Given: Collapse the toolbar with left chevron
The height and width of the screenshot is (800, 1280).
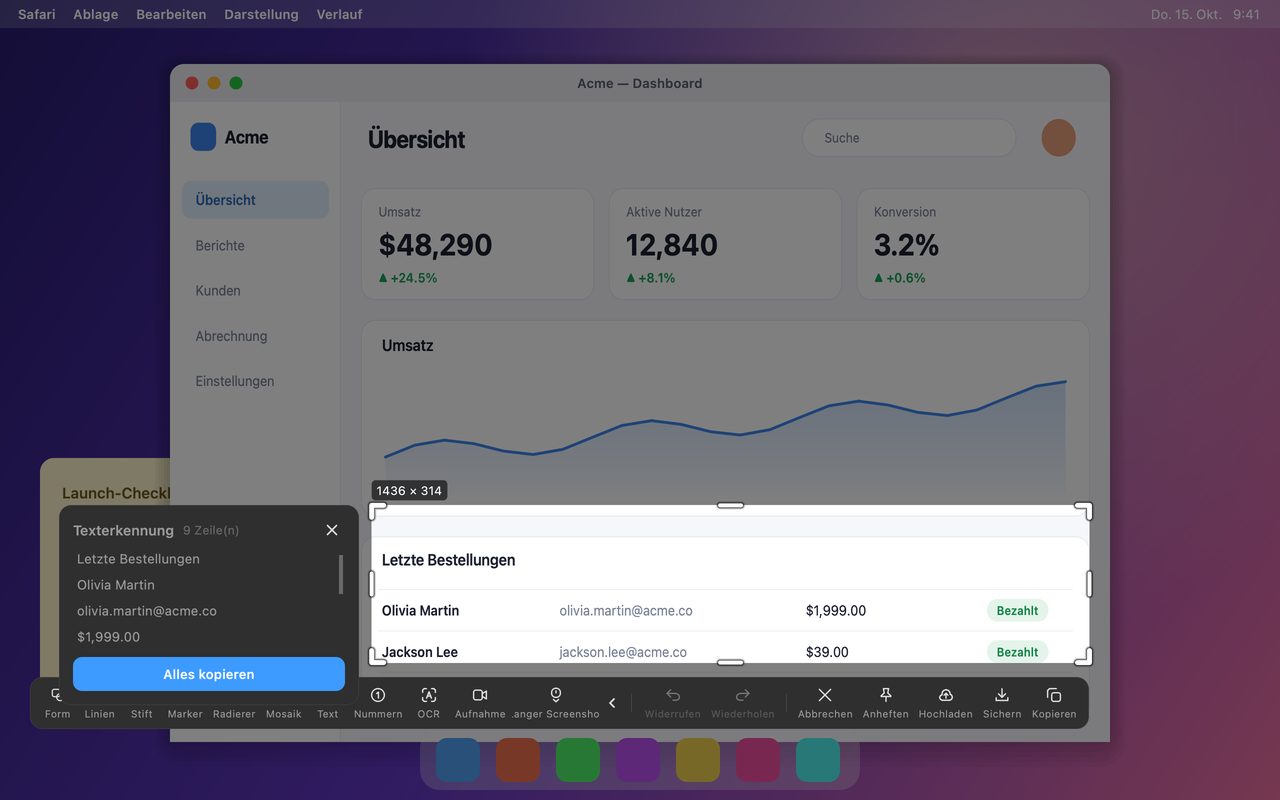Looking at the screenshot, I should click(x=612, y=703).
